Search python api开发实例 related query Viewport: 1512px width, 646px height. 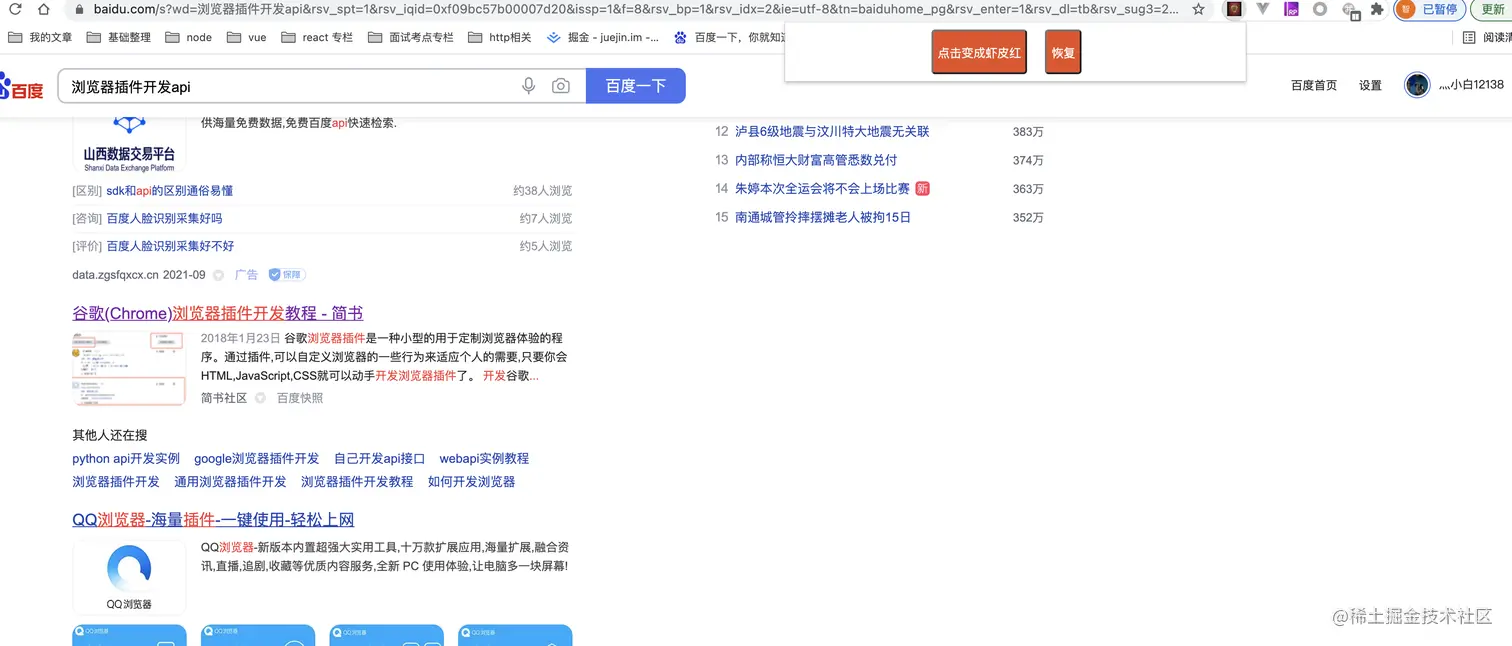pos(126,458)
